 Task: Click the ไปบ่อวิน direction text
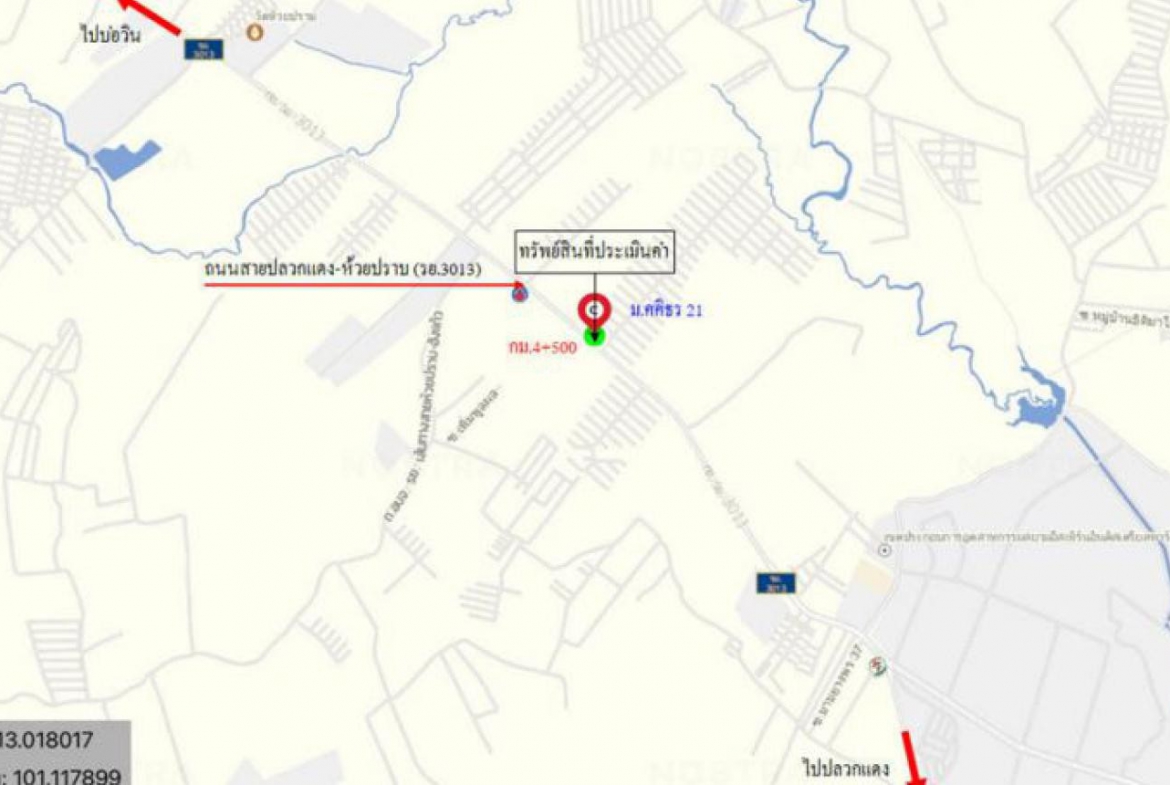click(x=110, y=34)
